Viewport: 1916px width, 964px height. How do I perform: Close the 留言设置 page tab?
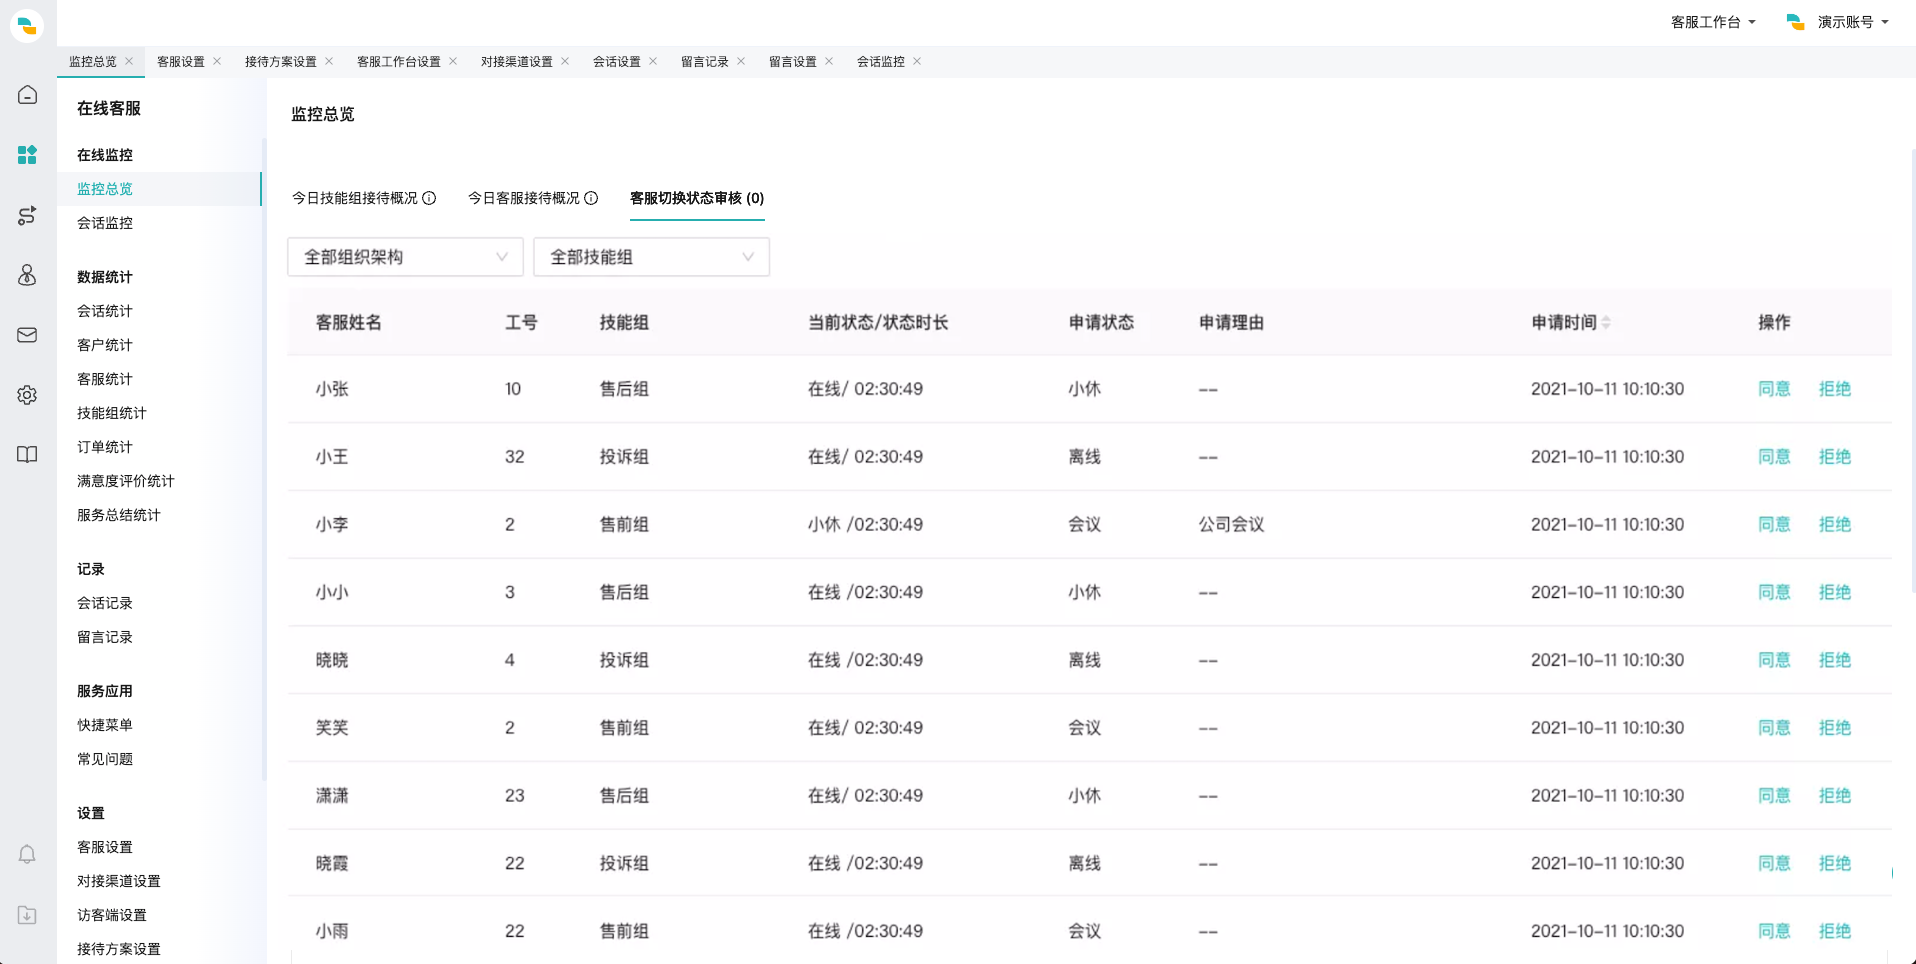tap(829, 61)
